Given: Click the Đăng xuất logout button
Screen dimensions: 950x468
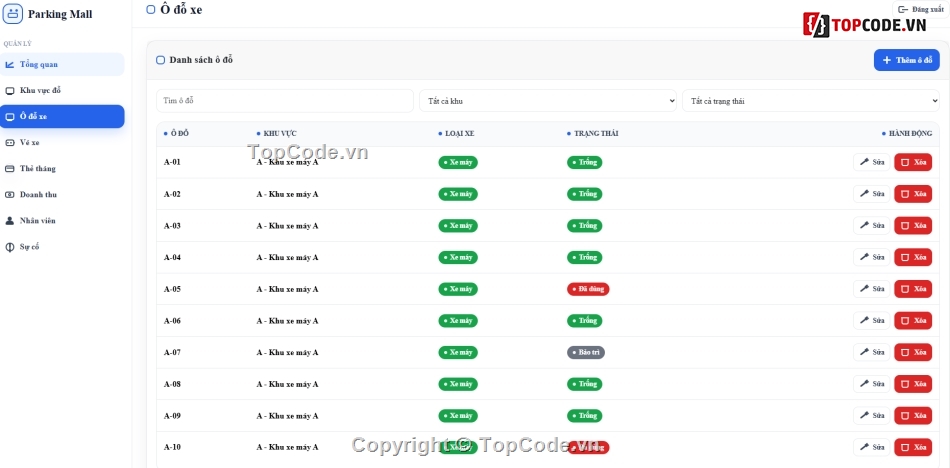Looking at the screenshot, I should click(920, 9).
